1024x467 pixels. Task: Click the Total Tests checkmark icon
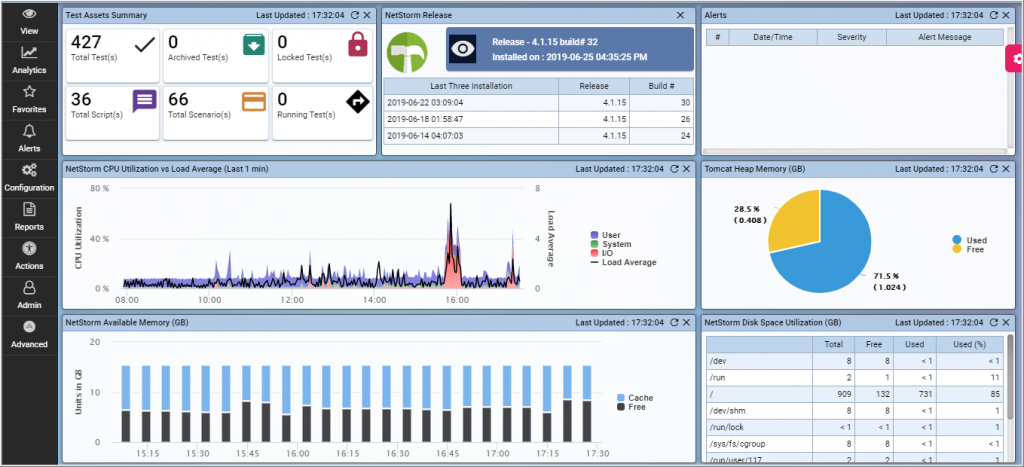click(144, 44)
